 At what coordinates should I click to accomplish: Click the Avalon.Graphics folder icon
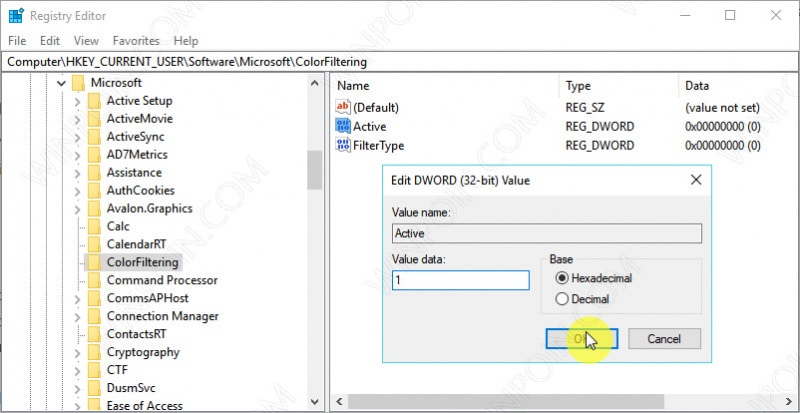94,208
